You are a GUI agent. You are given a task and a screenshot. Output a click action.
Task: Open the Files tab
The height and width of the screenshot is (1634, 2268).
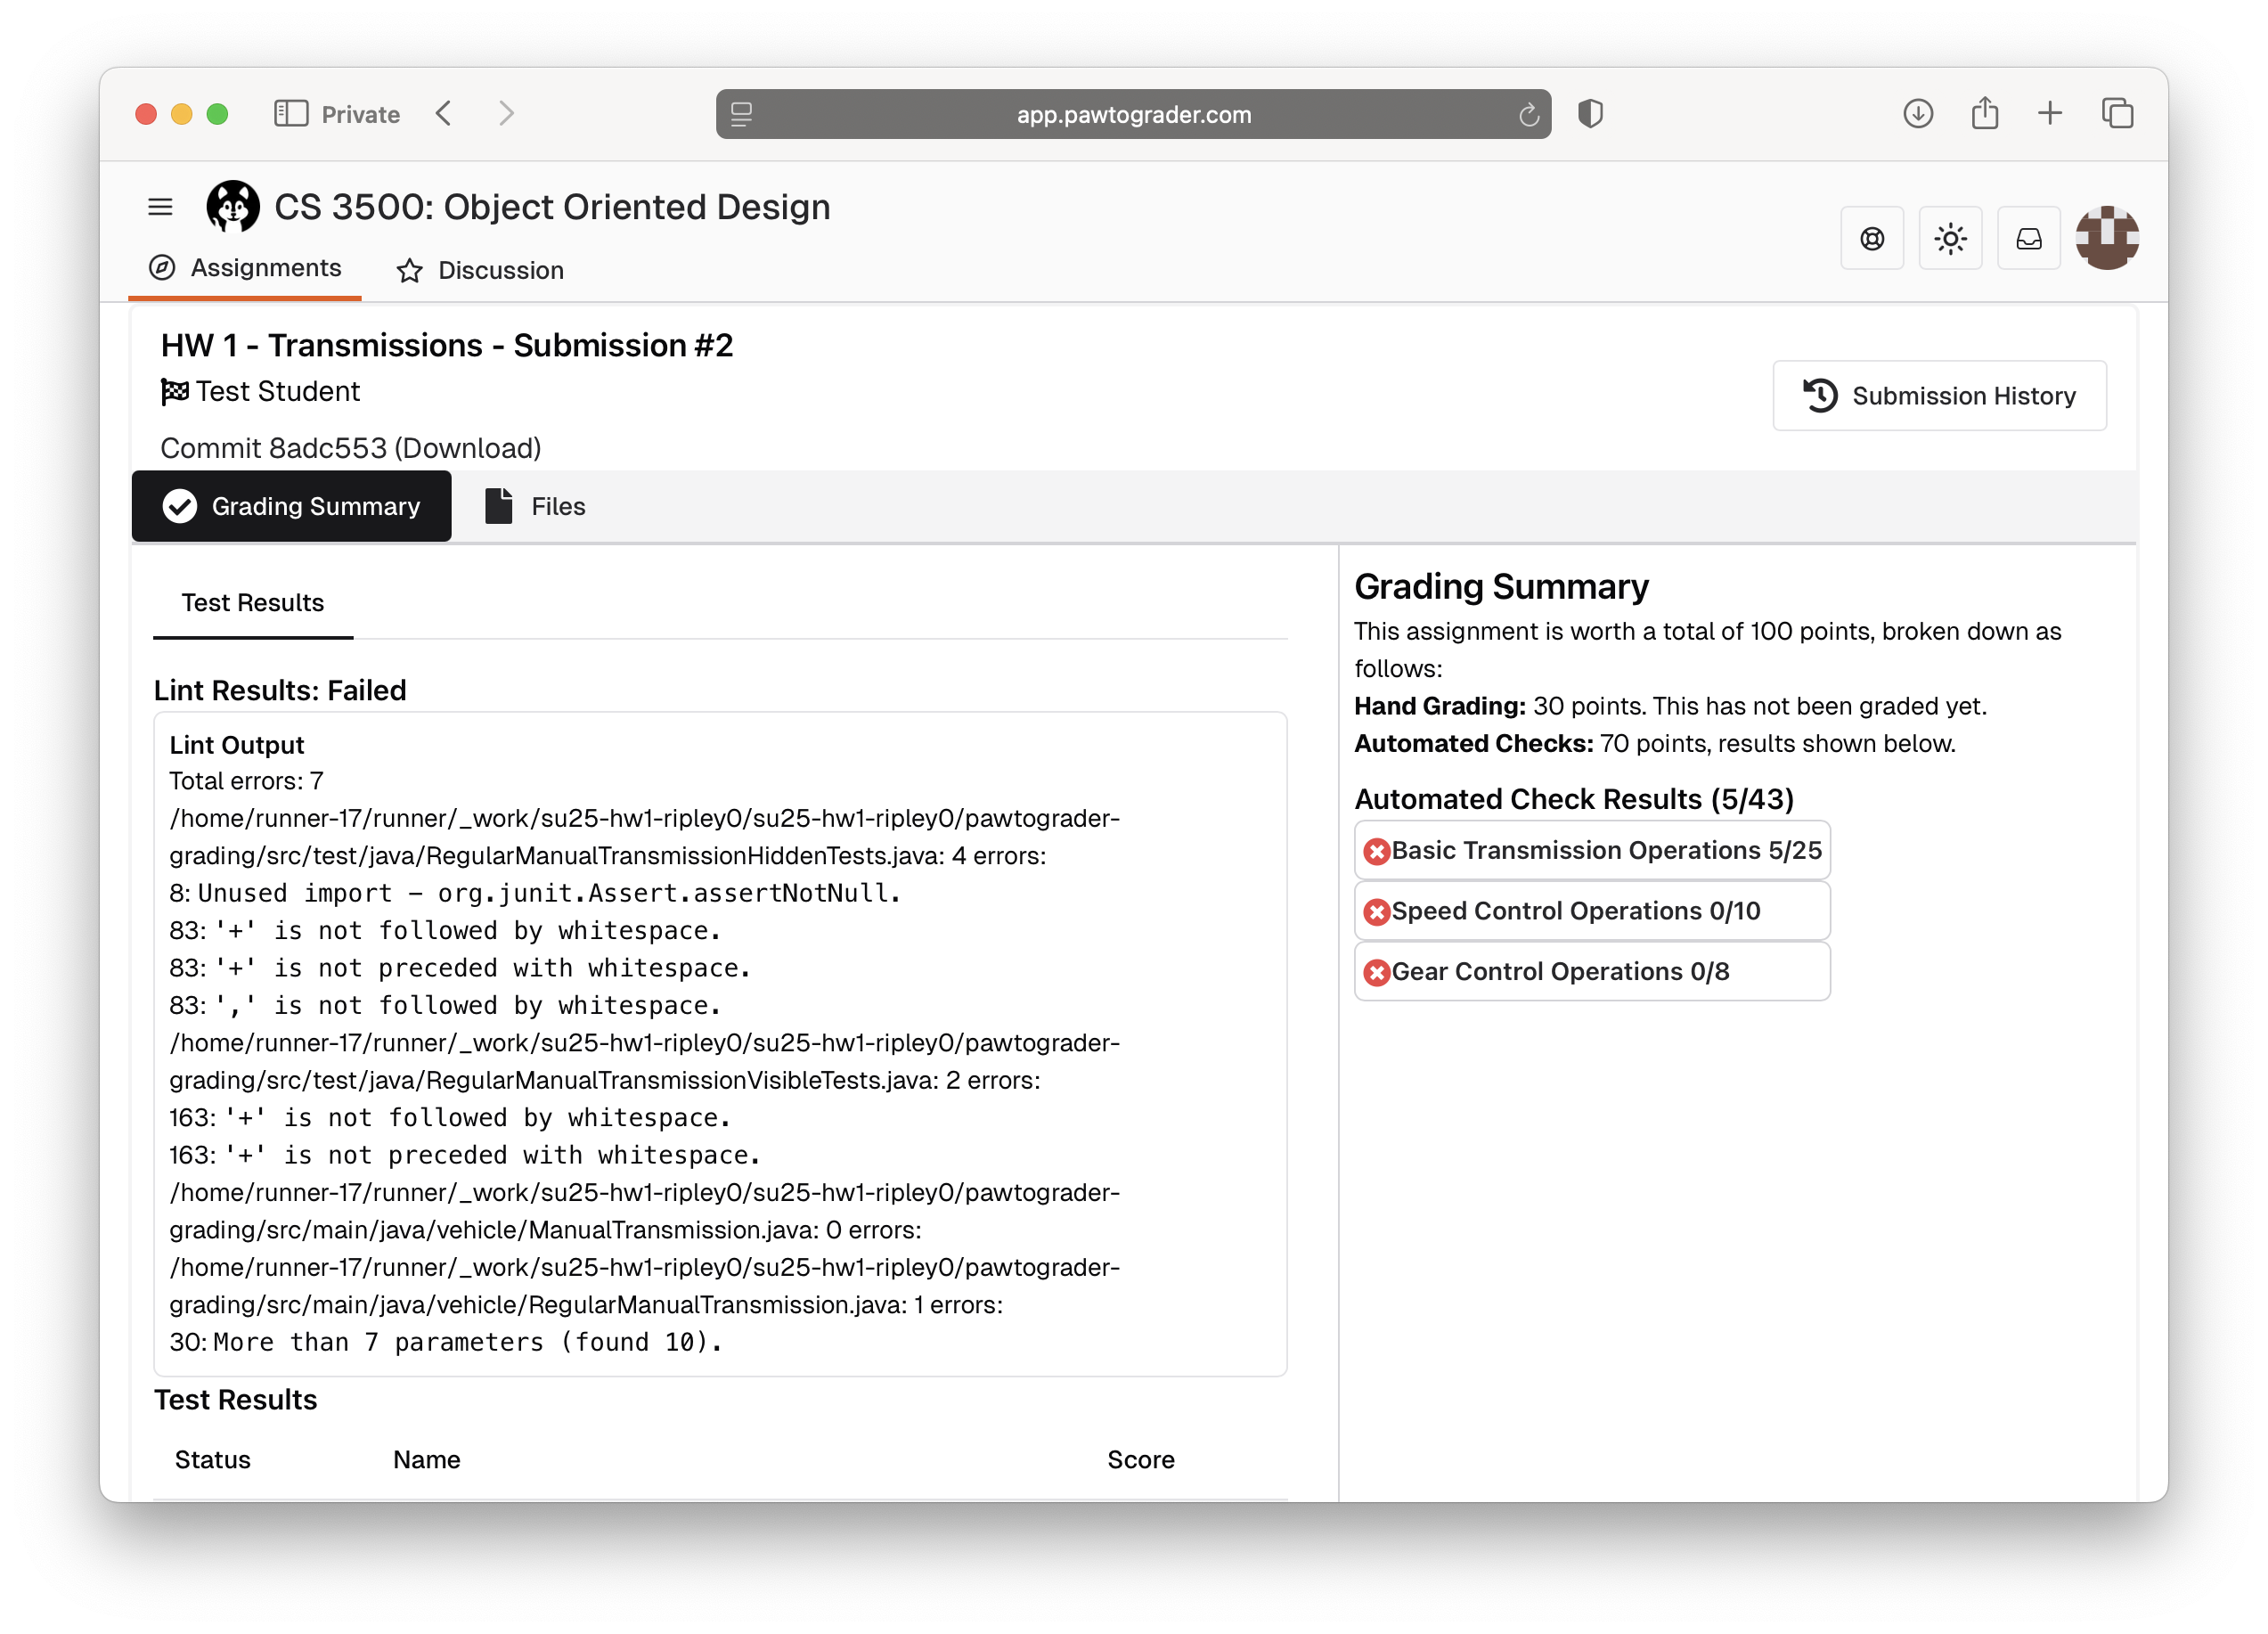click(x=535, y=506)
